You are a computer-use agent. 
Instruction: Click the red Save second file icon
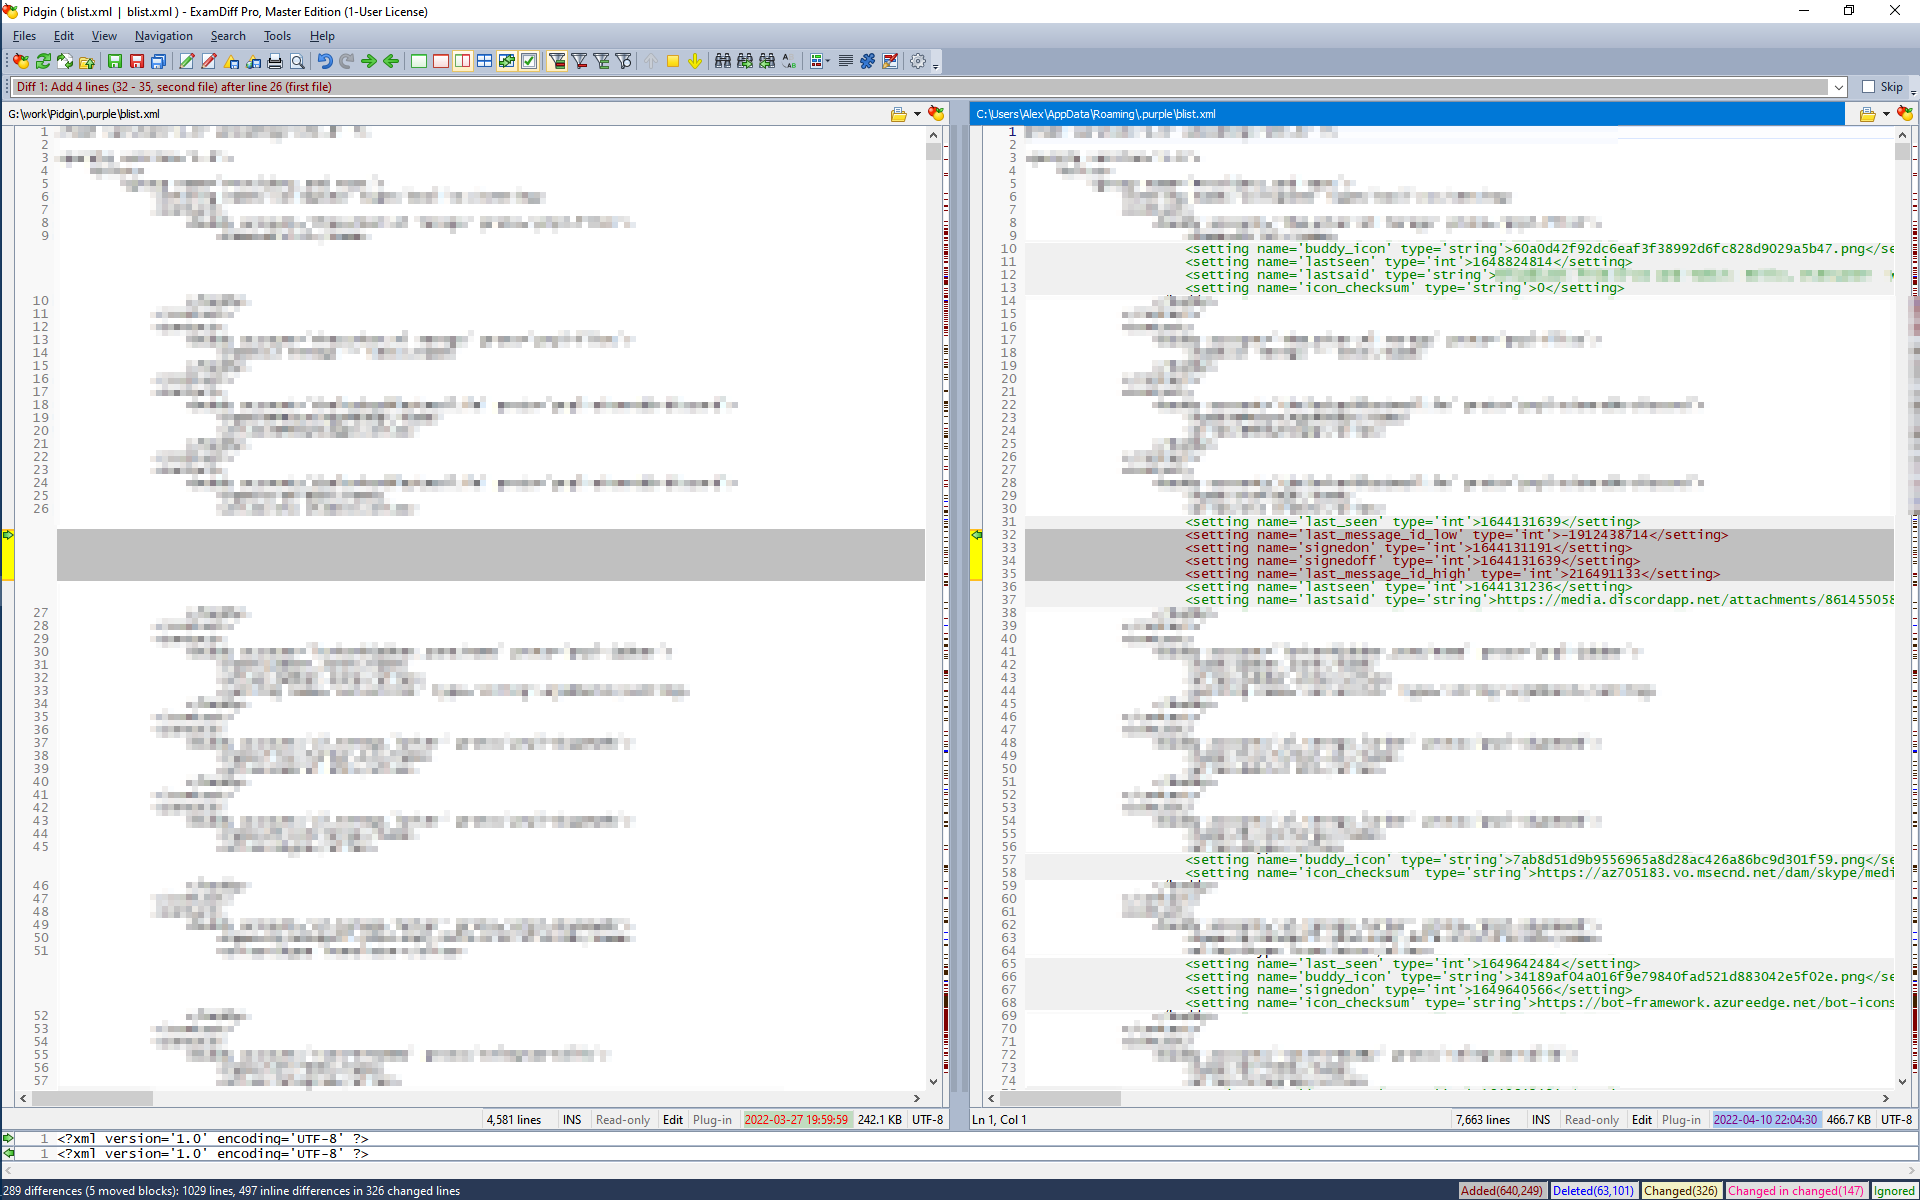pyautogui.click(x=137, y=61)
